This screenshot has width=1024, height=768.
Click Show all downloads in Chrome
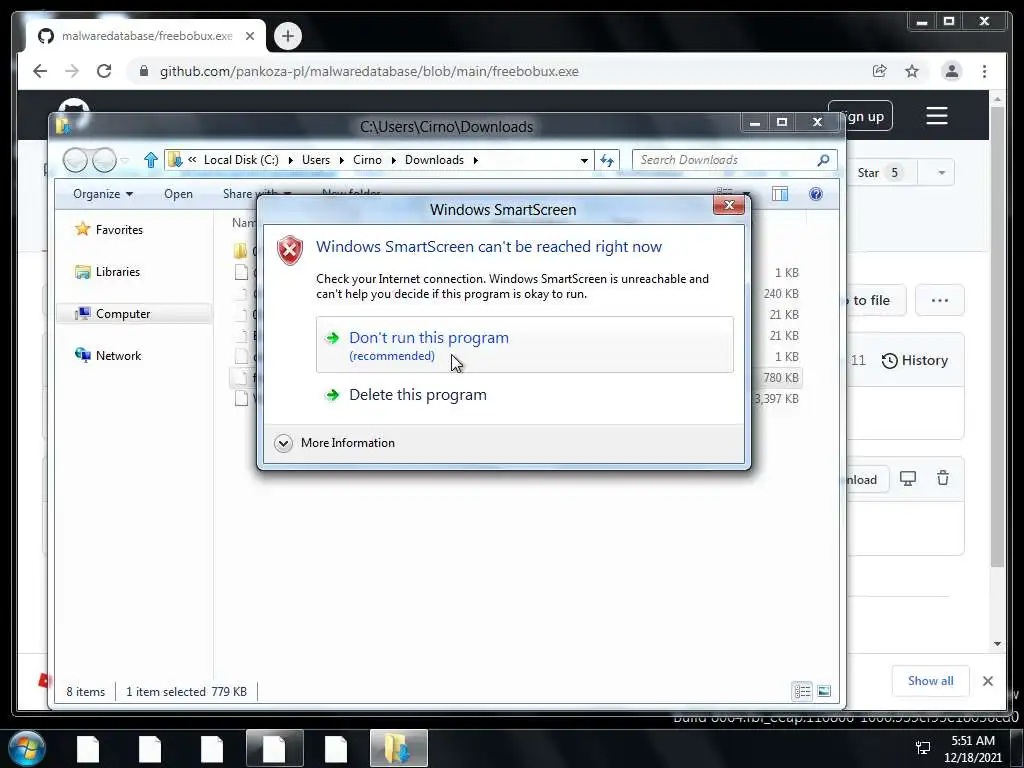coord(931,681)
